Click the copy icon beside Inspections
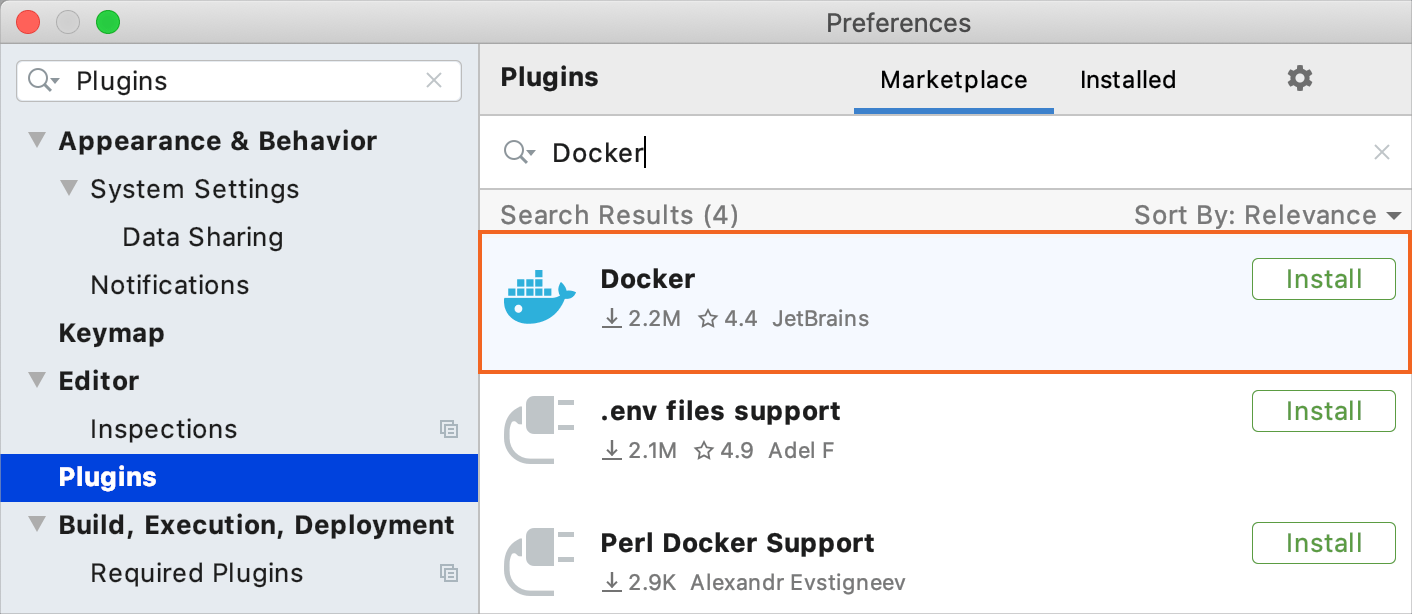 click(x=449, y=429)
